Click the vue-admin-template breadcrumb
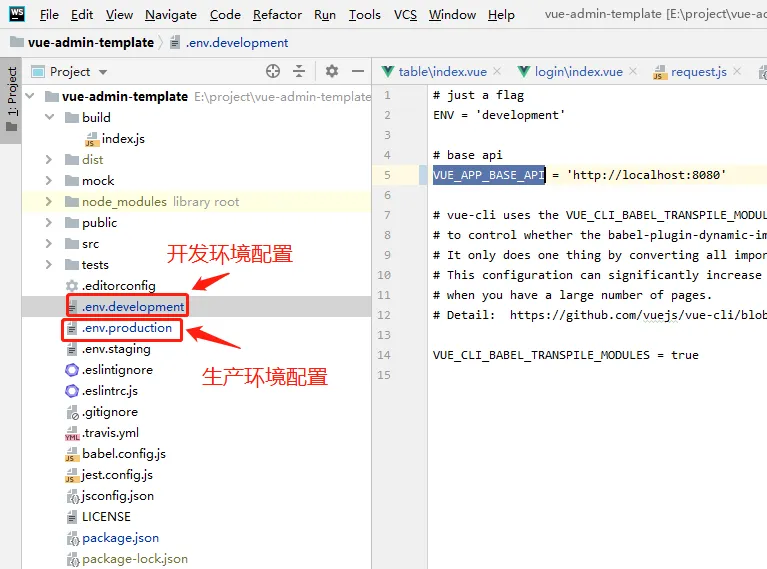The image size is (767, 569). (82, 43)
